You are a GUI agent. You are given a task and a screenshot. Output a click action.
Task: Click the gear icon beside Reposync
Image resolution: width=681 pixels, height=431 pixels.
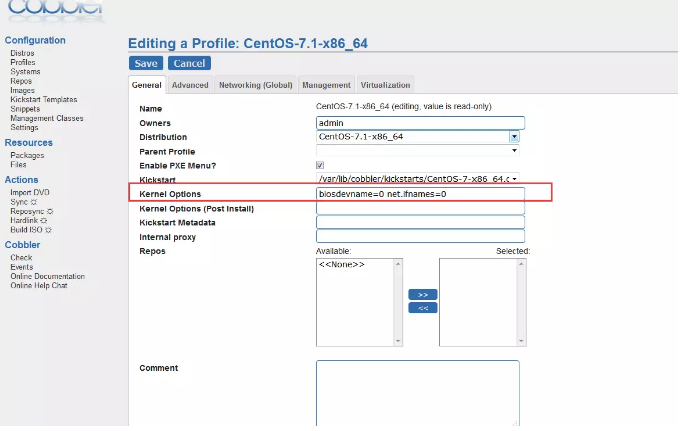(x=50, y=212)
